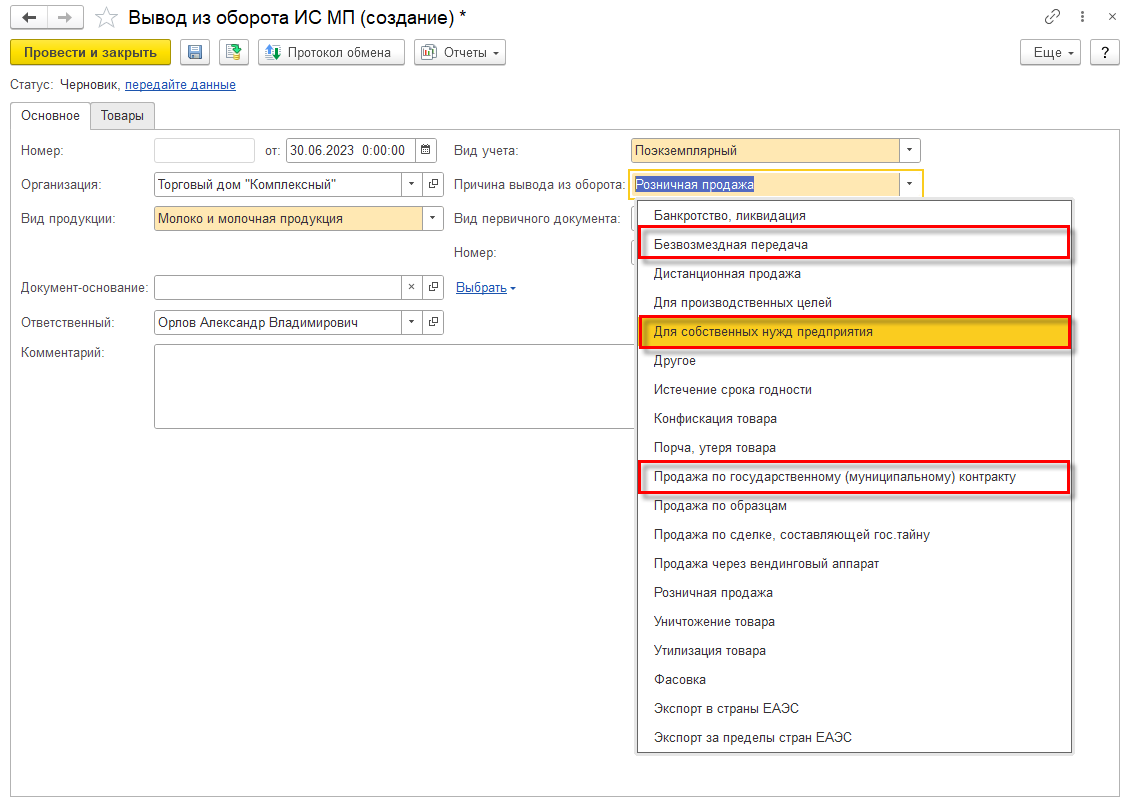Click the 'передайте данные' link
This screenshot has height=809, width=1139.
coord(180,85)
